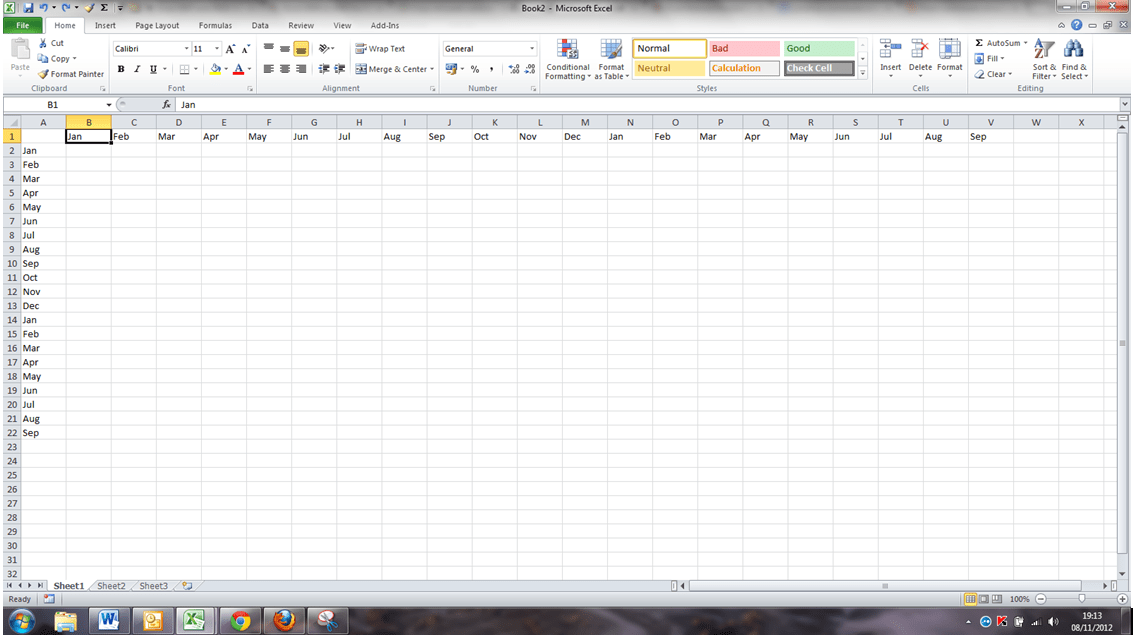Open Find & Select options
1137x635 pixels.
(1074, 60)
